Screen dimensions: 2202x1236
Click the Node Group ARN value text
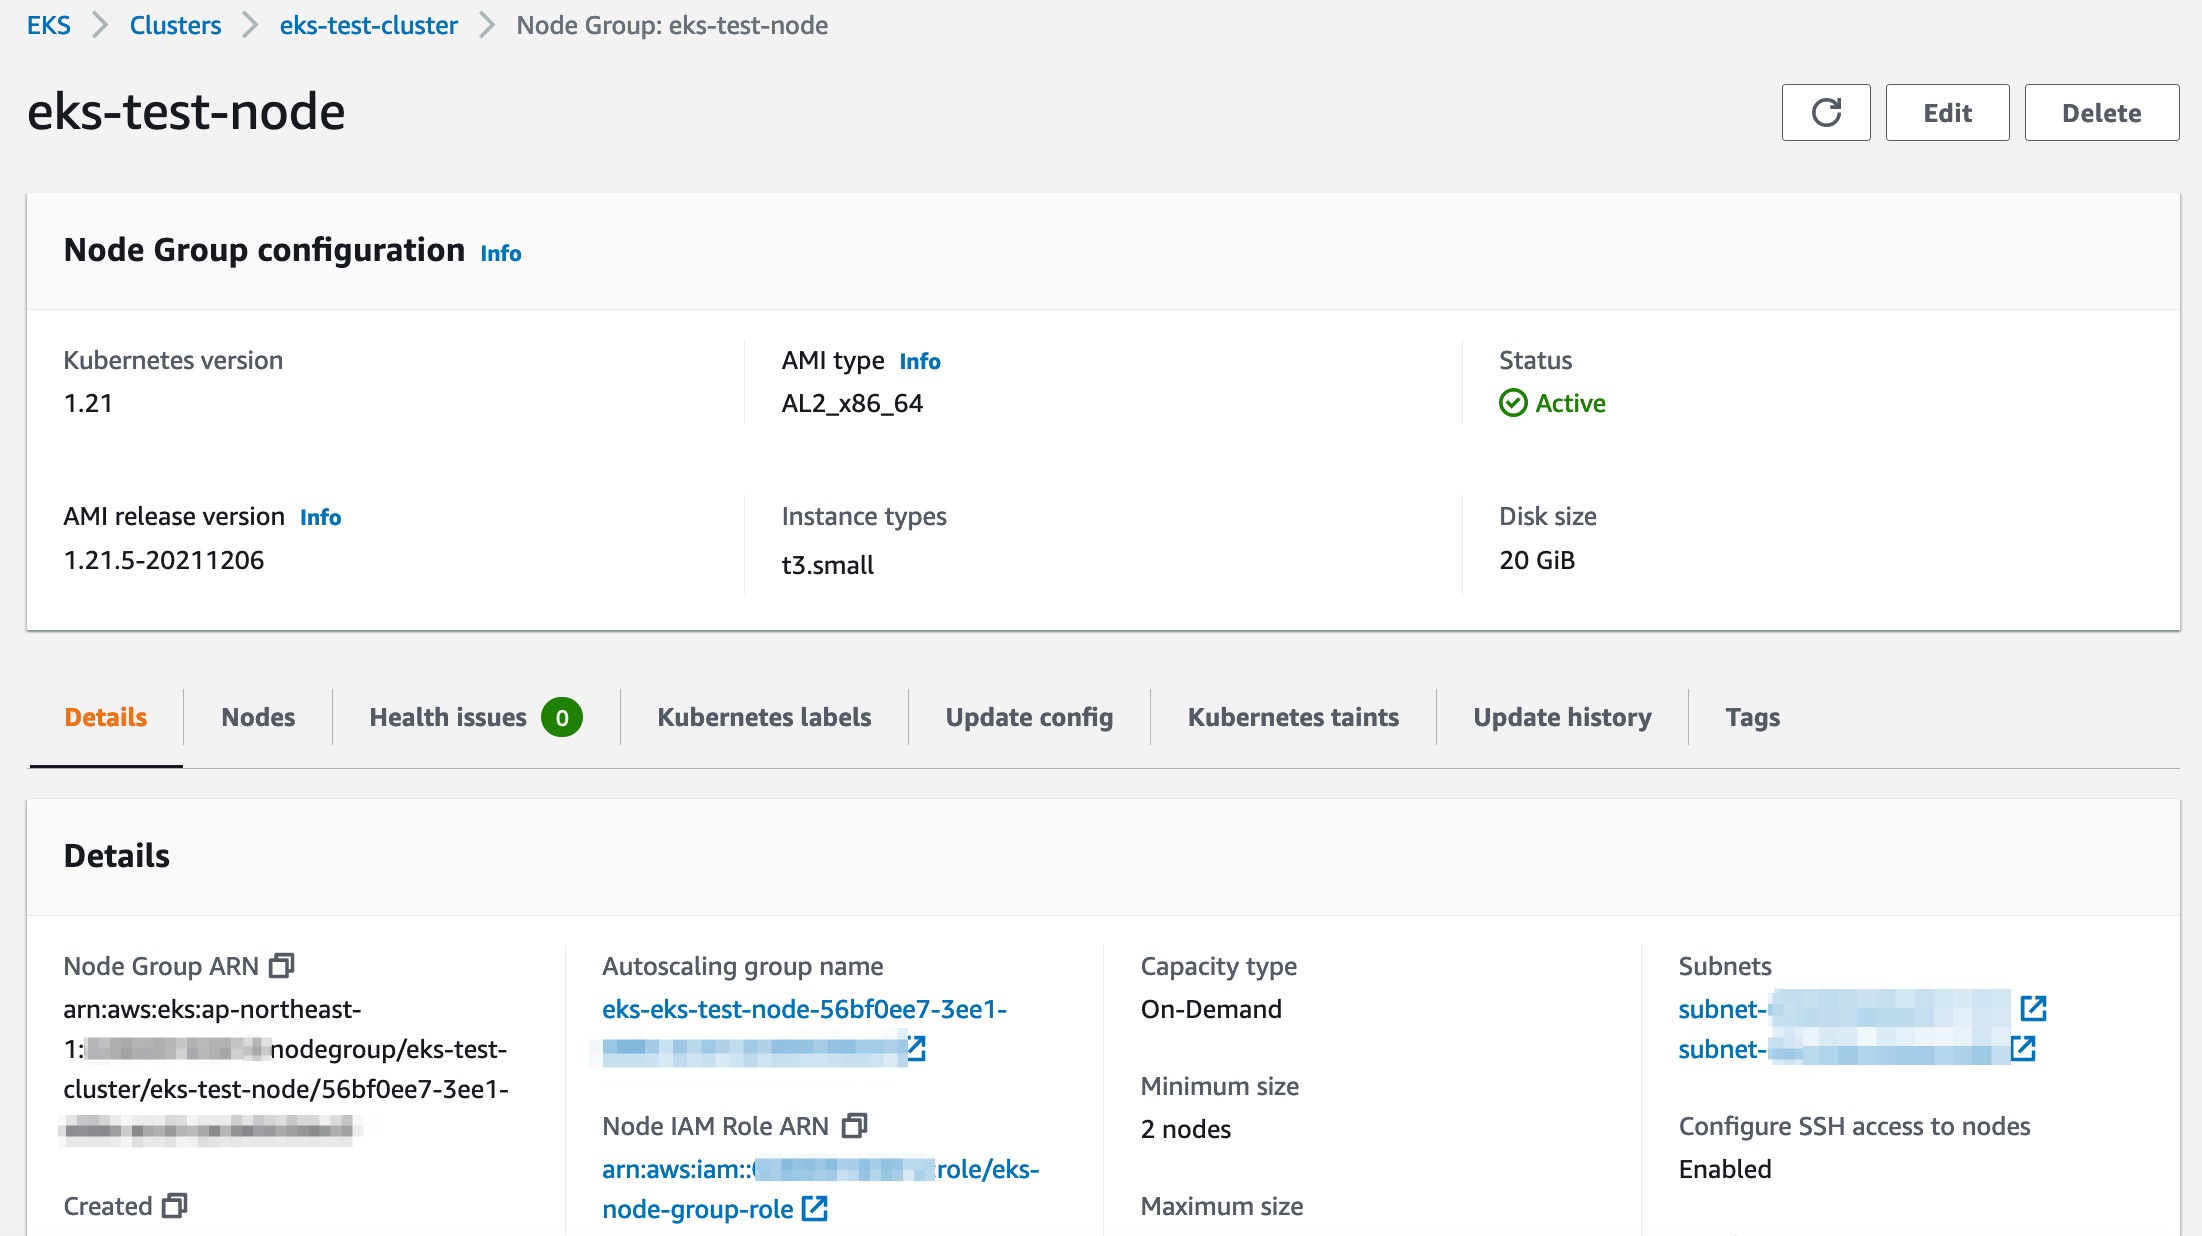tap(286, 1069)
